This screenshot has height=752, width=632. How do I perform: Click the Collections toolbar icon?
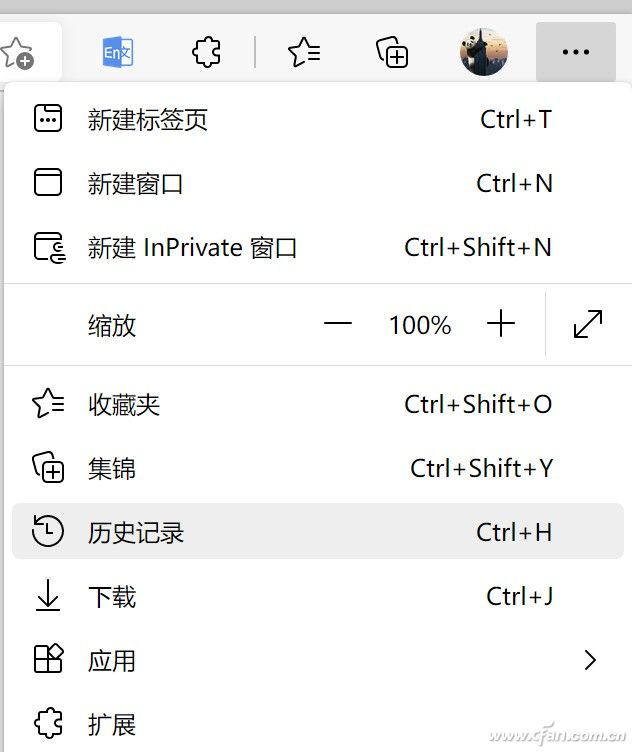[x=392, y=52]
